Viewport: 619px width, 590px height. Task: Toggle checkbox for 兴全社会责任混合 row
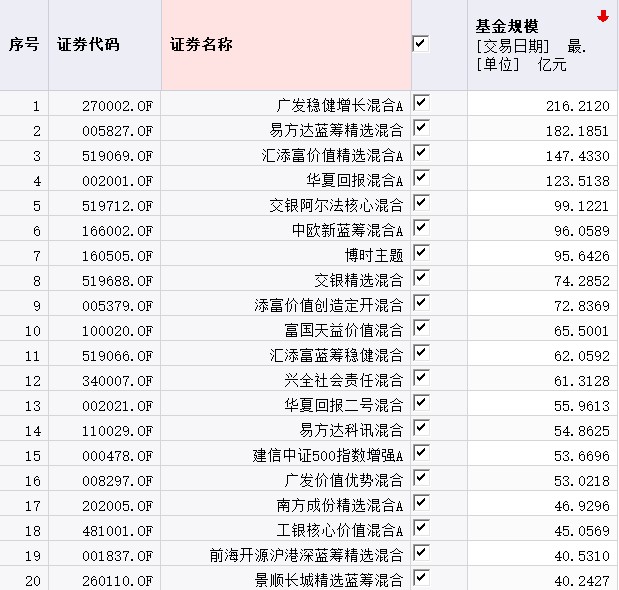pyautogui.click(x=420, y=378)
